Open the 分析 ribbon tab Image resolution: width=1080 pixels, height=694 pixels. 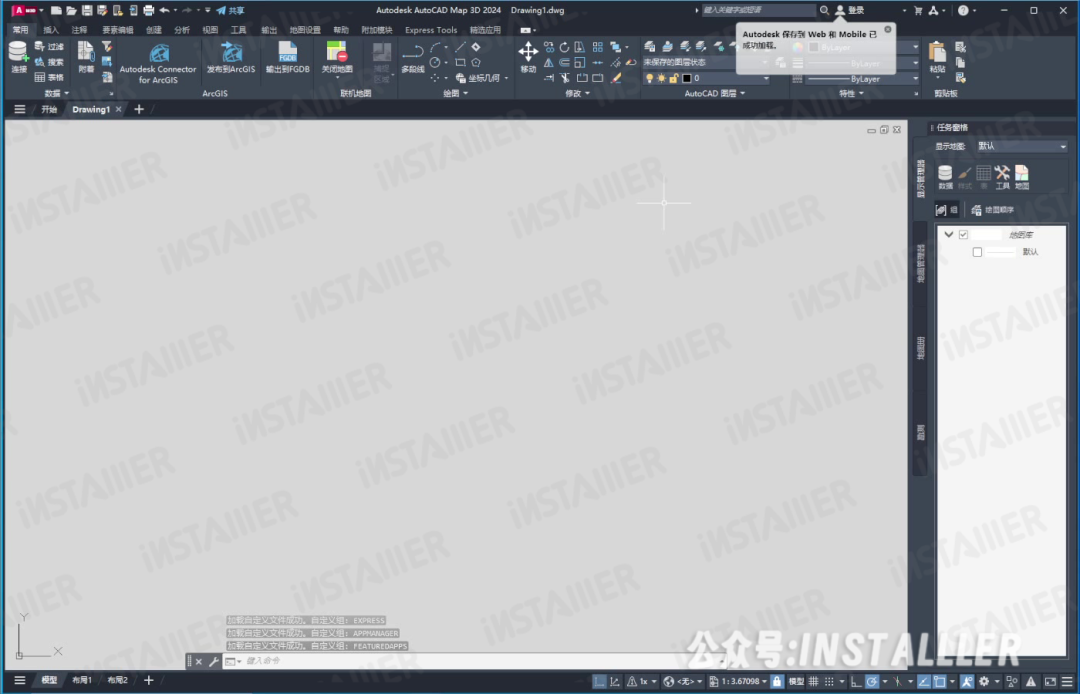[182, 30]
